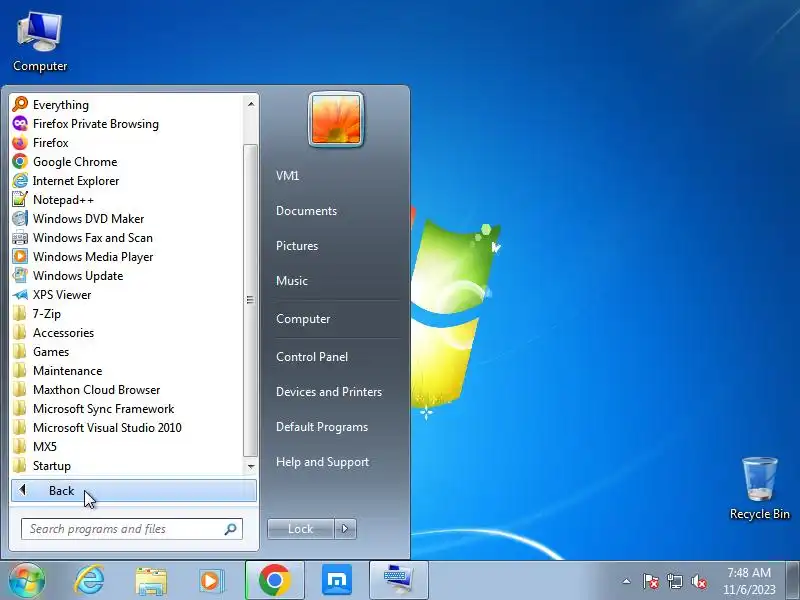Switch to Google Chrome on the taskbar
The width and height of the screenshot is (800, 600).
274,580
